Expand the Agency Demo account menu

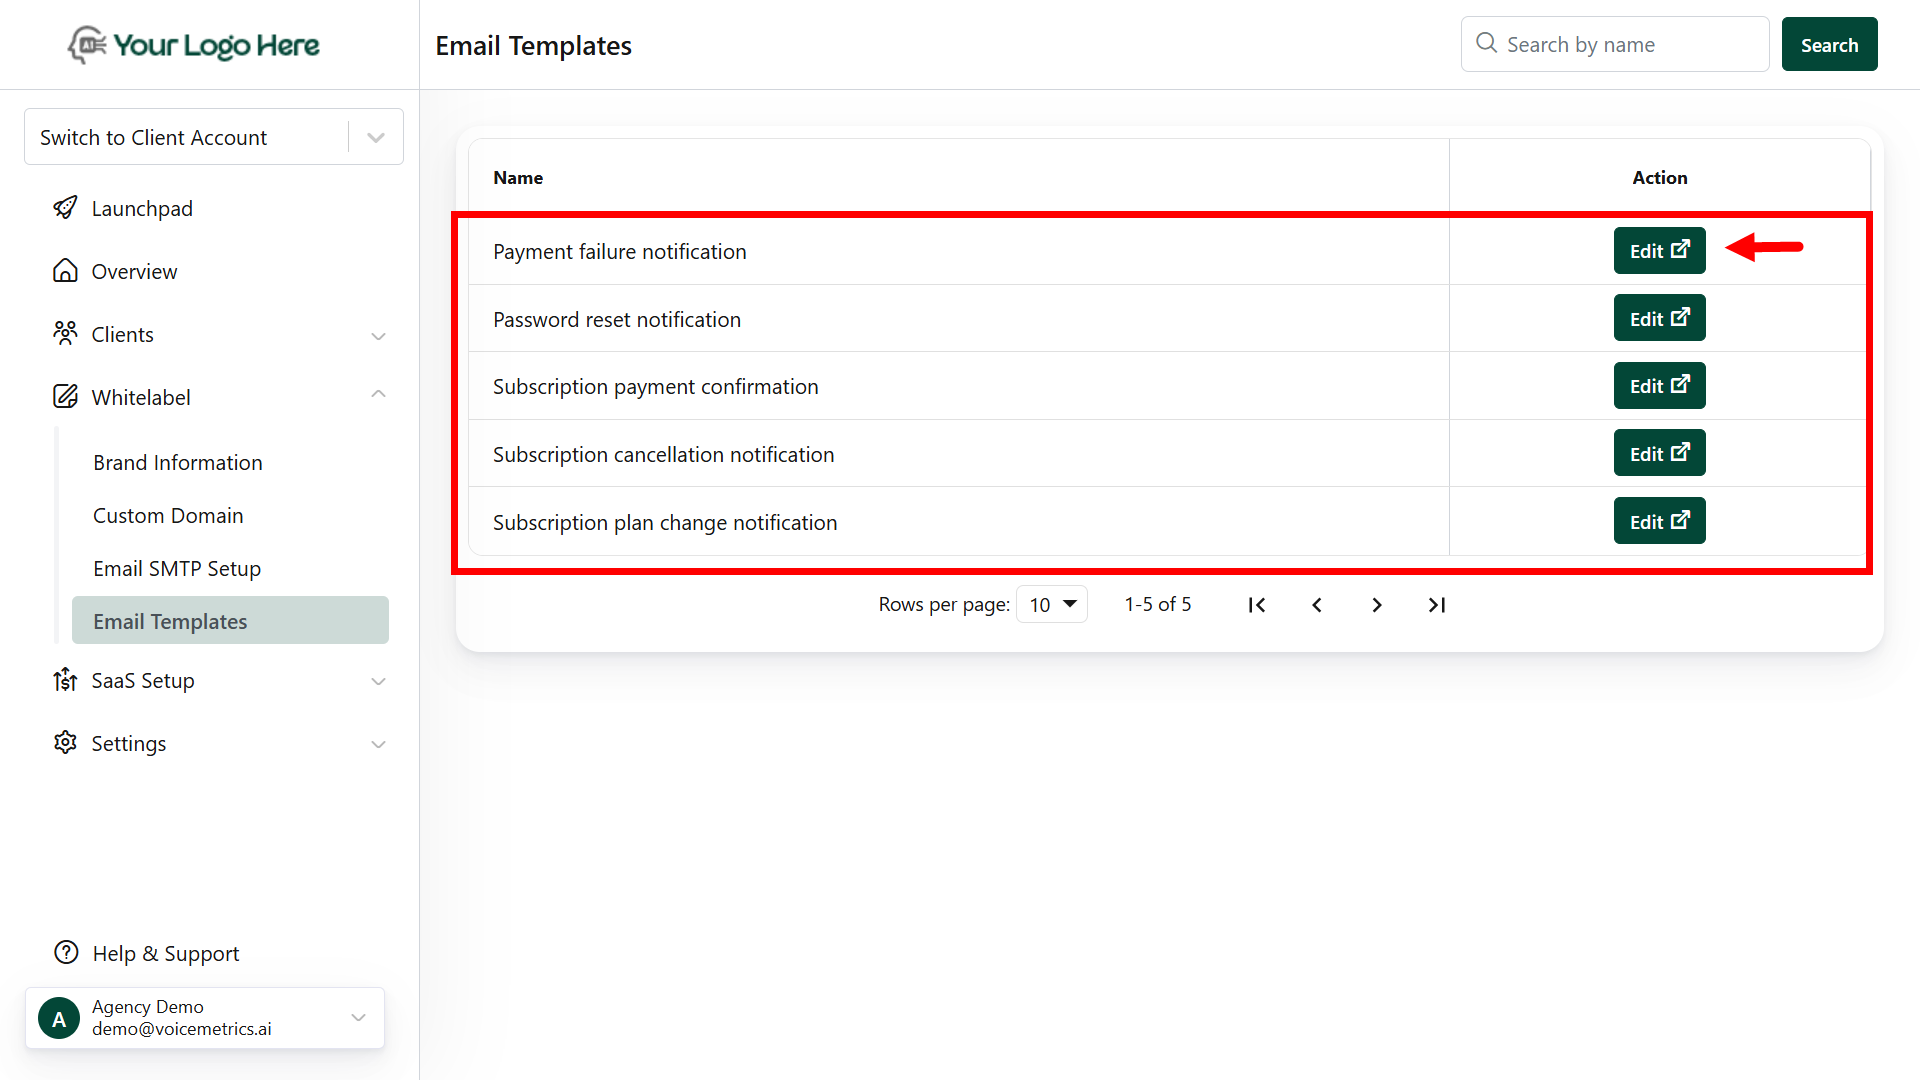[358, 1017]
